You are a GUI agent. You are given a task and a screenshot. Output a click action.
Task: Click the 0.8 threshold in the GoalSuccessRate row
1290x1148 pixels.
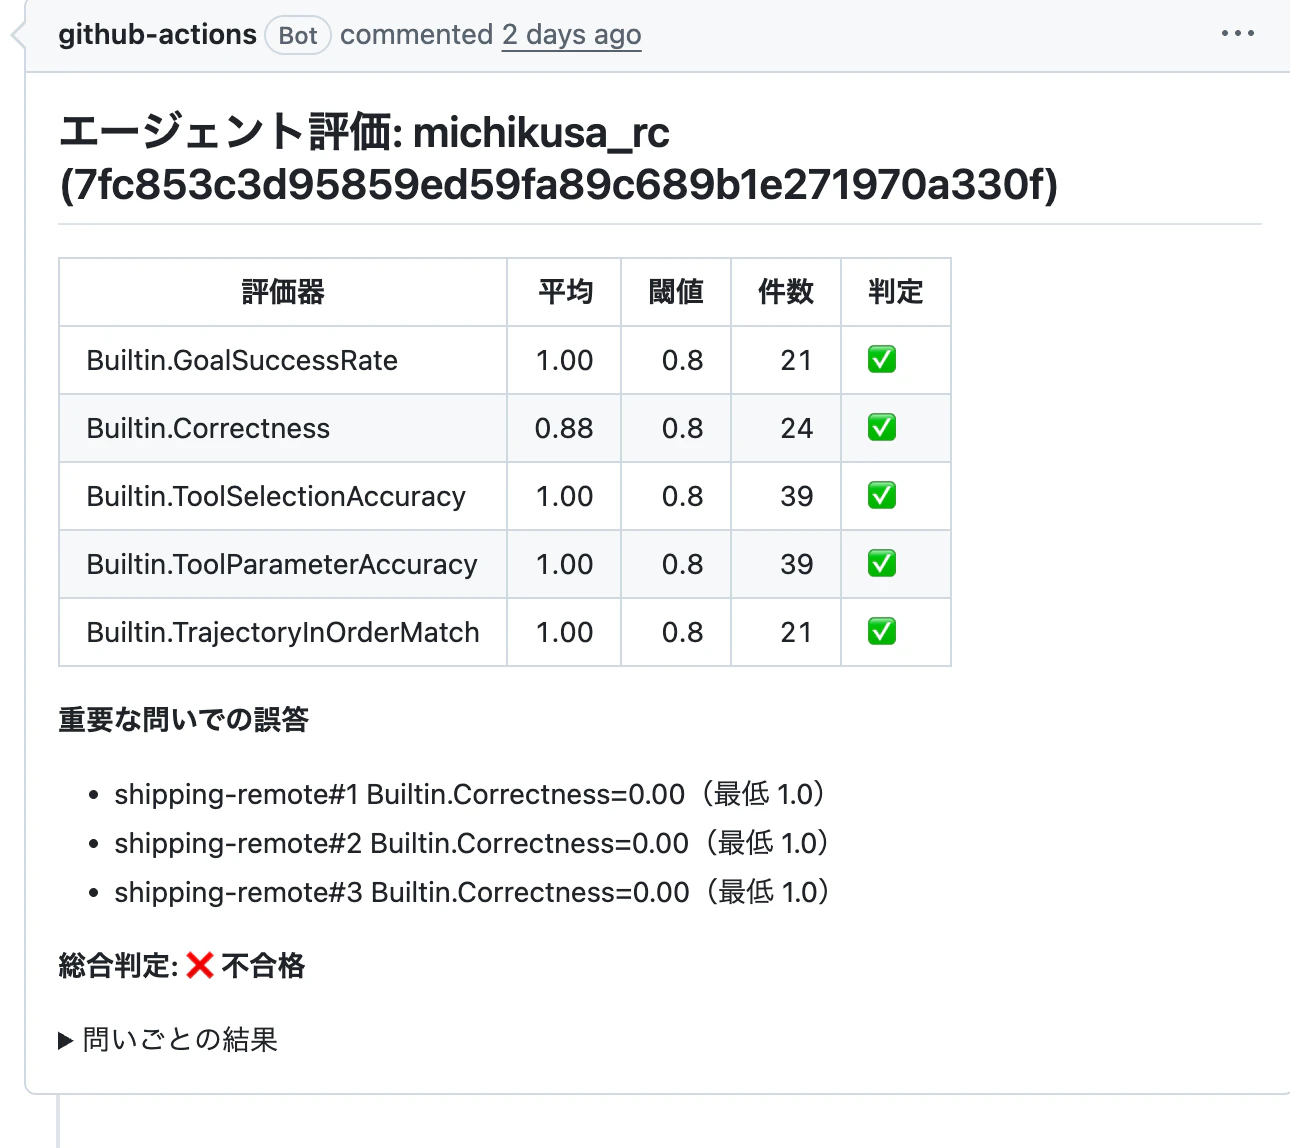tap(683, 360)
